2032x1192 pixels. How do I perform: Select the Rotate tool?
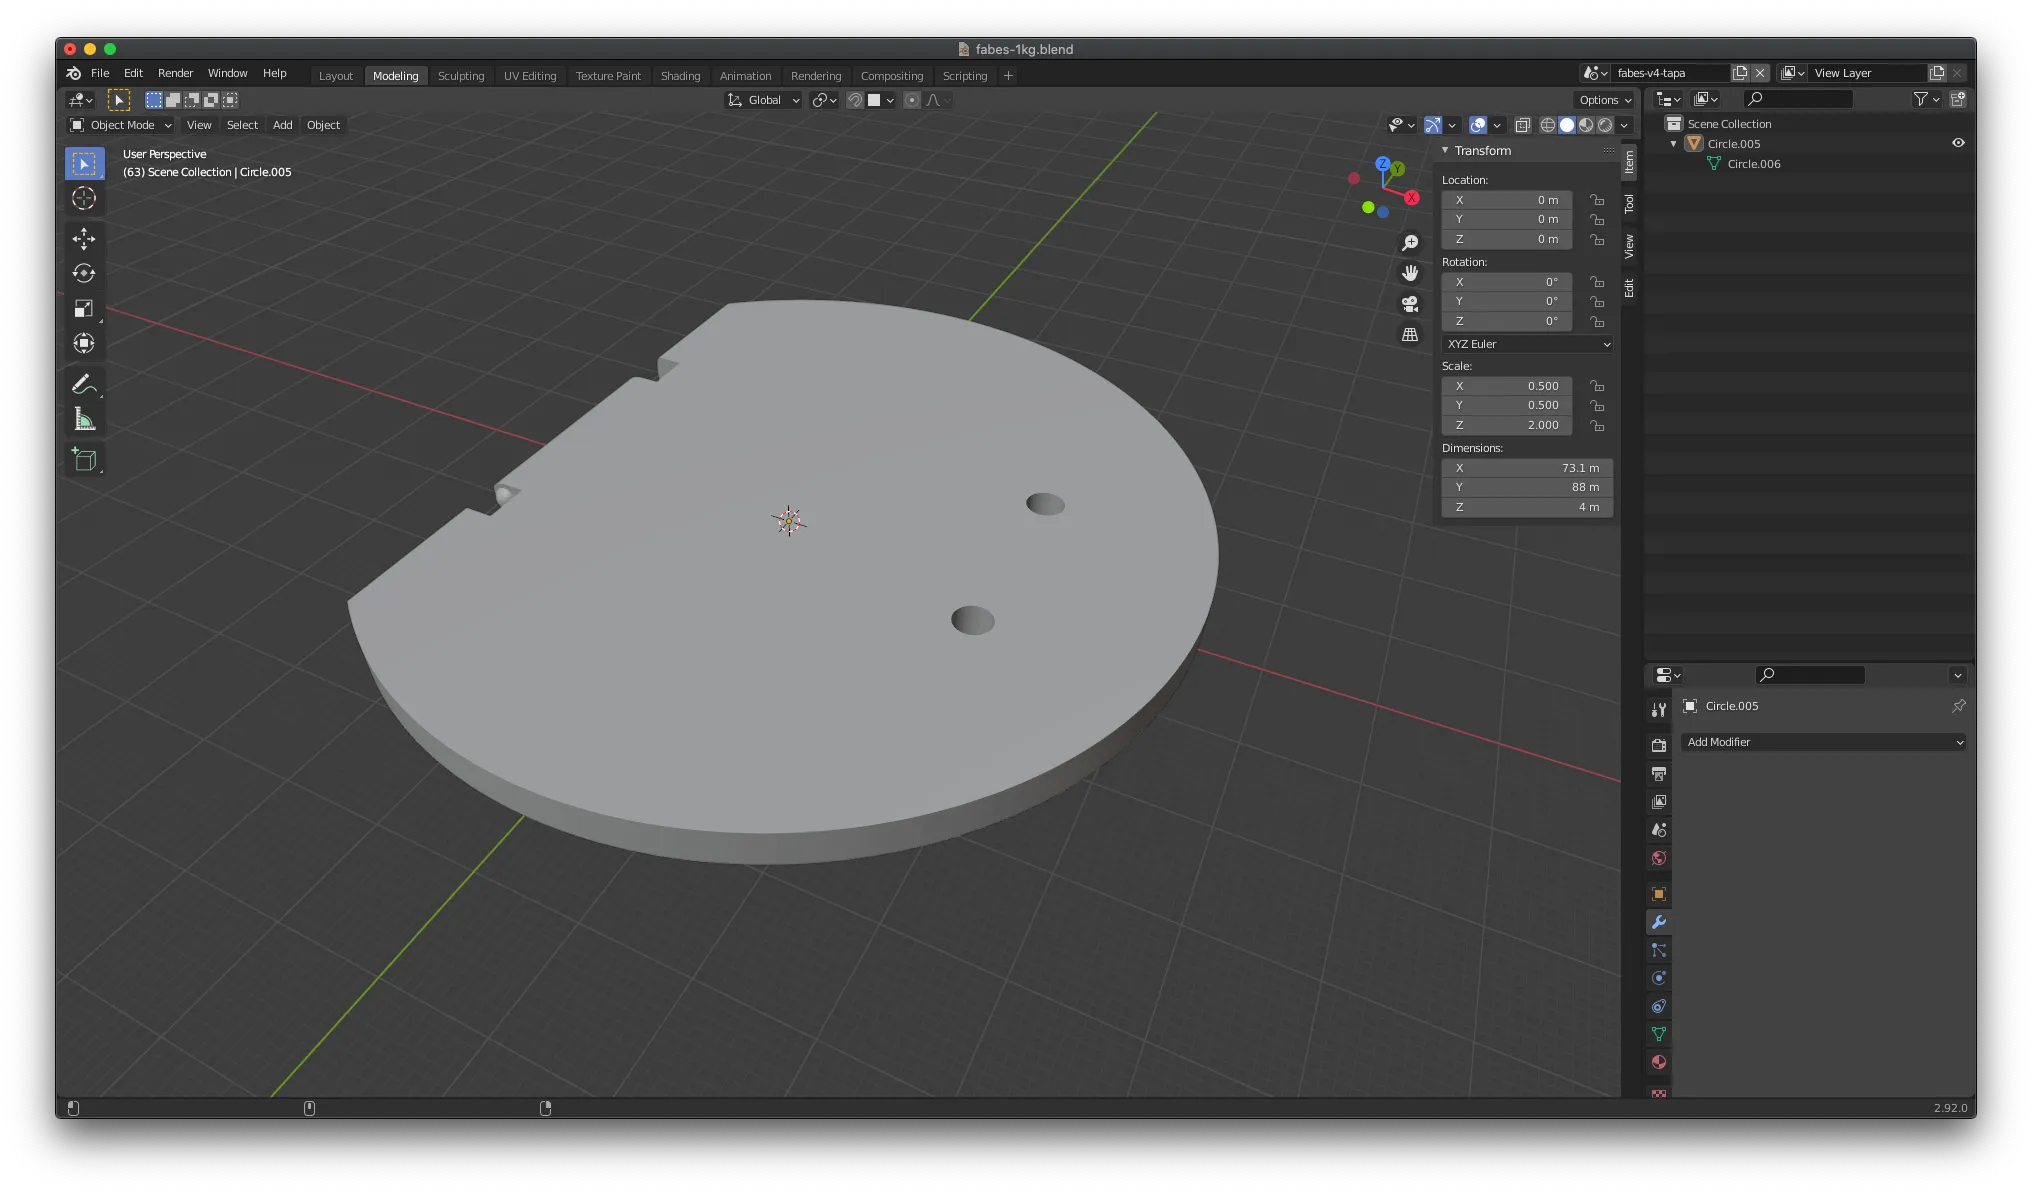tap(84, 273)
